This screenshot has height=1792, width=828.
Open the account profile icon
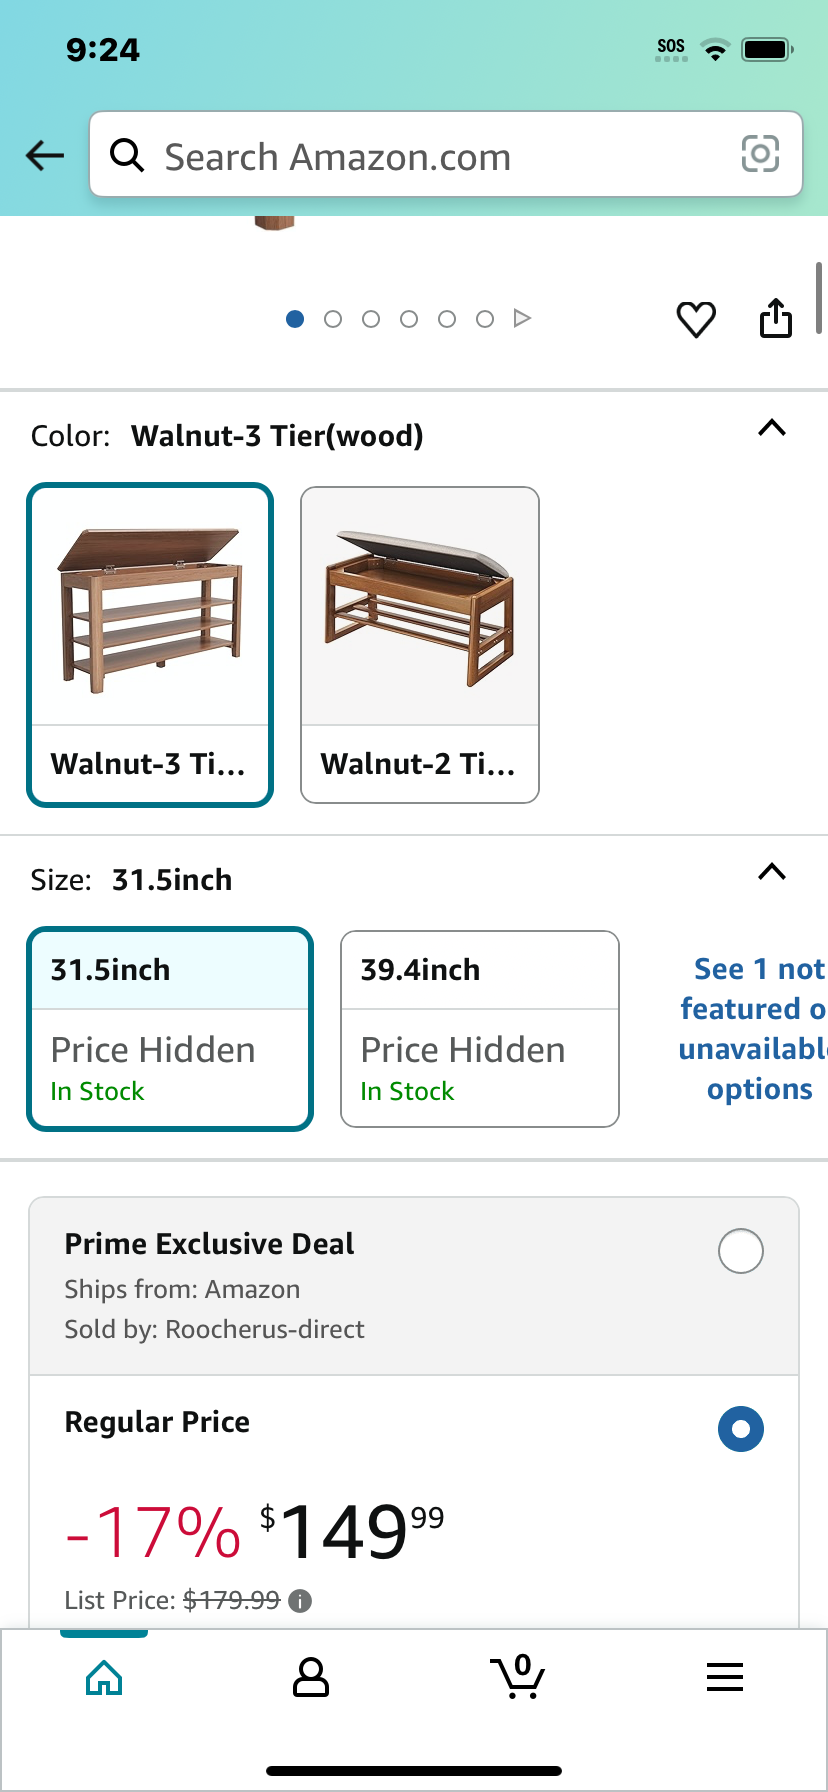click(310, 1677)
